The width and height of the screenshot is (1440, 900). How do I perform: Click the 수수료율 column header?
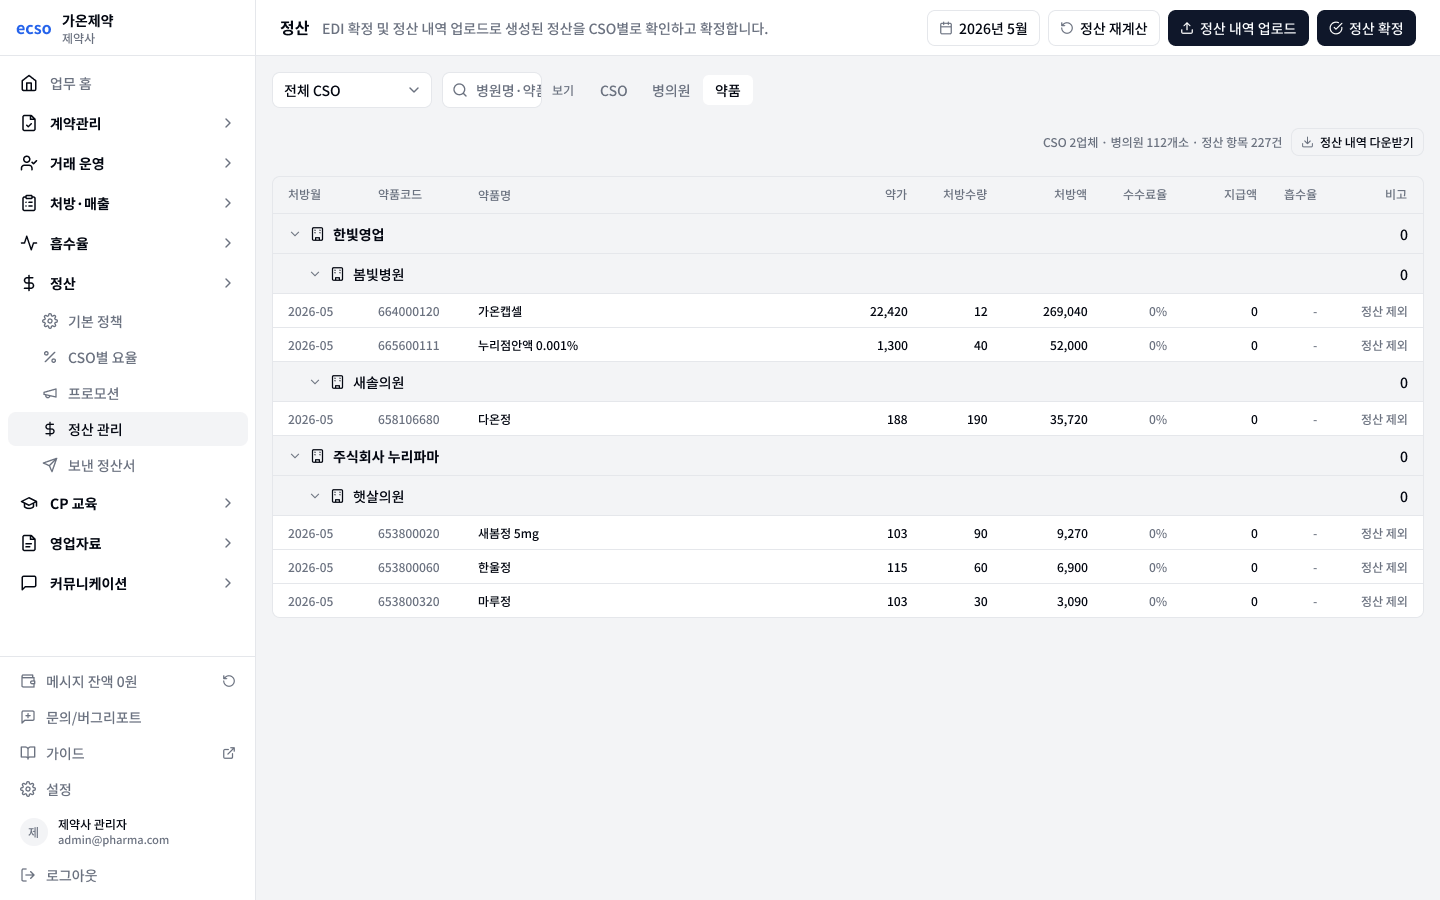point(1145,194)
